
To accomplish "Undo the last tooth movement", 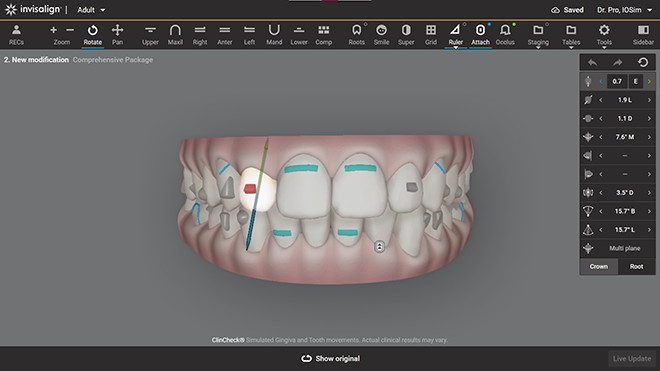I will pos(593,63).
